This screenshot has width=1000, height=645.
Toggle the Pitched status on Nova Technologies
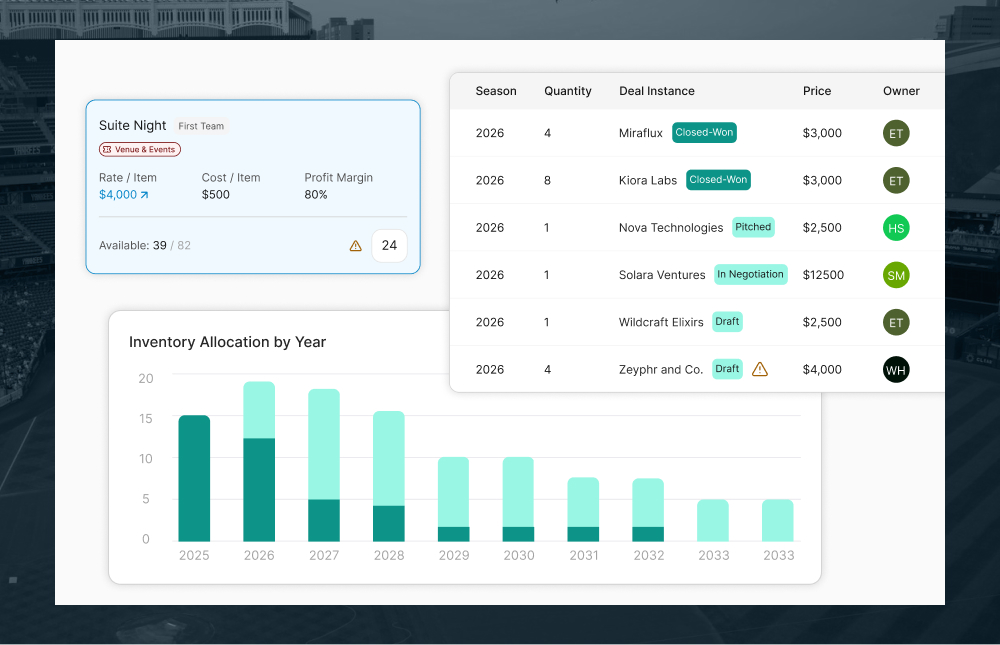(753, 227)
